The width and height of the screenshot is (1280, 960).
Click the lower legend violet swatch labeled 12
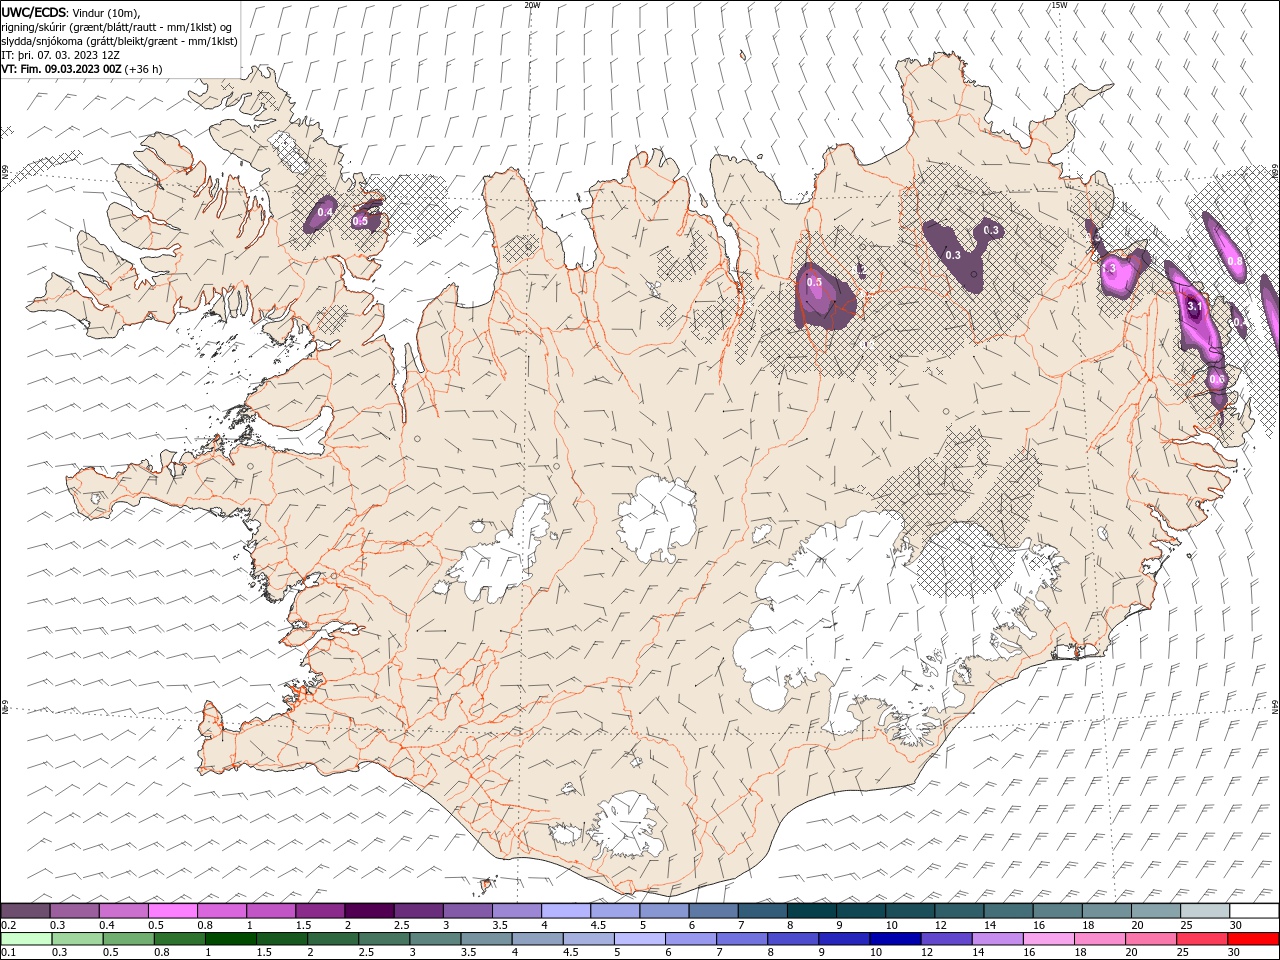(946, 939)
